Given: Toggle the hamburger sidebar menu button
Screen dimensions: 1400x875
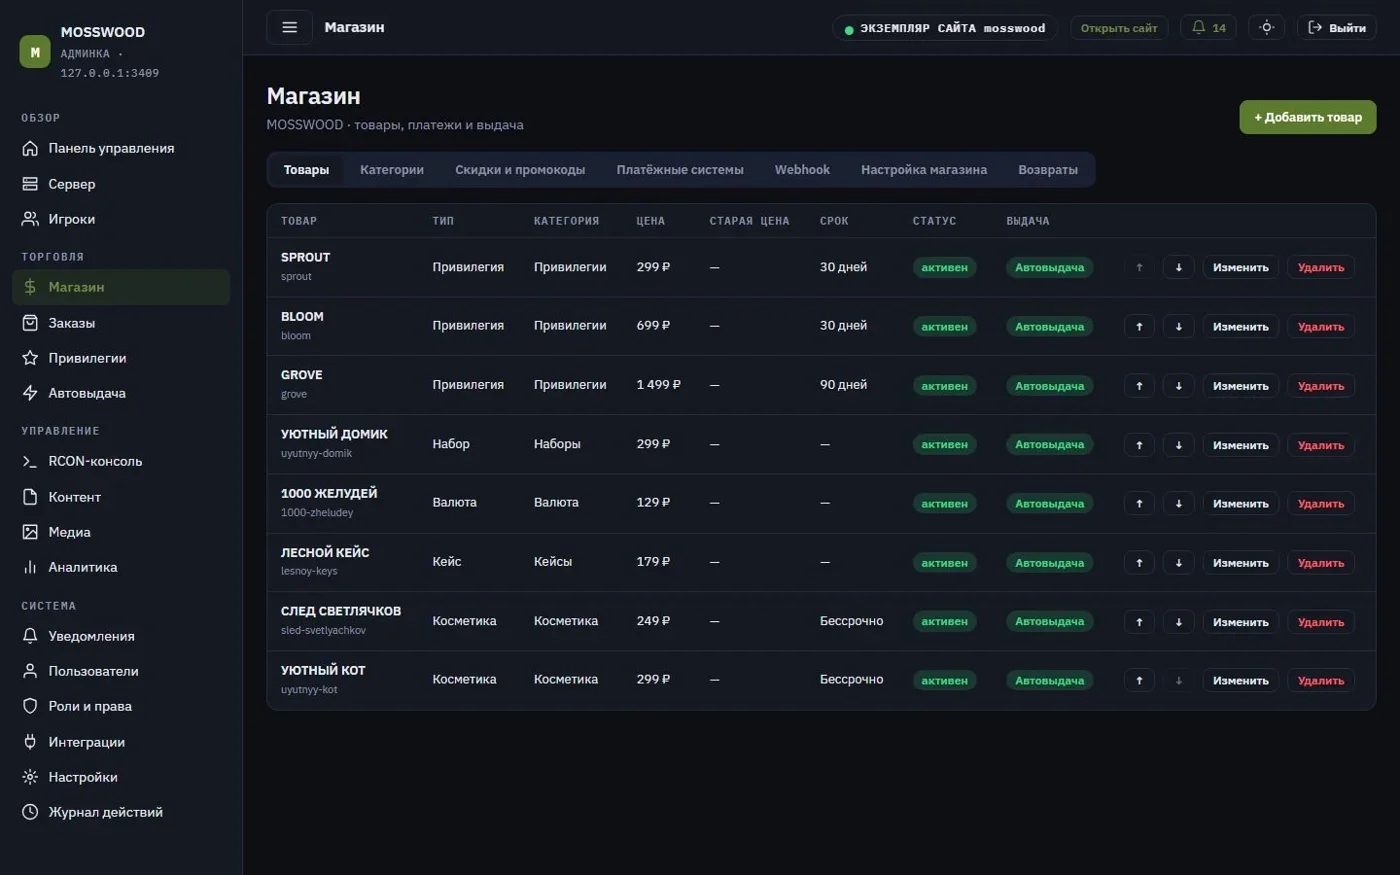Looking at the screenshot, I should tap(289, 27).
